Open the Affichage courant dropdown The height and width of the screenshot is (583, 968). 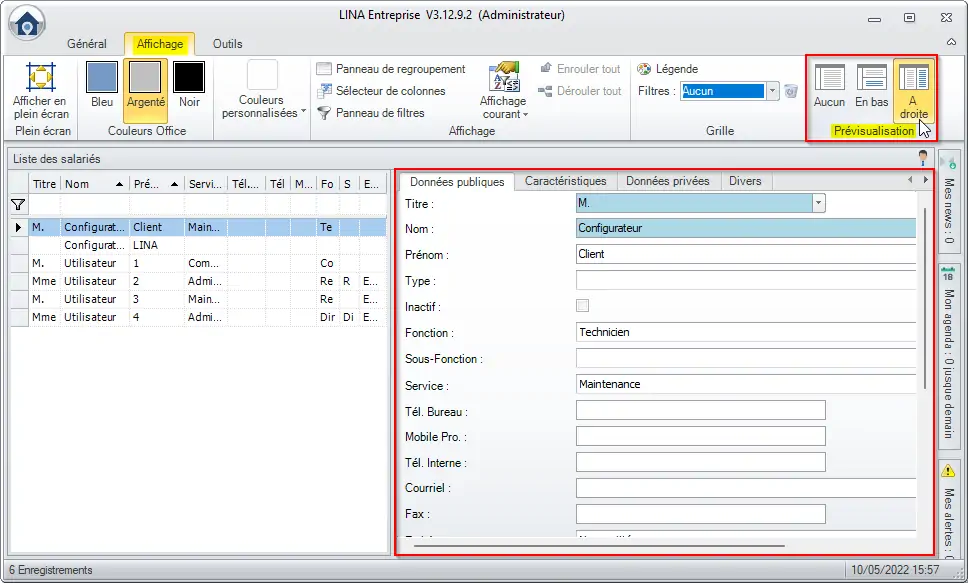504,90
